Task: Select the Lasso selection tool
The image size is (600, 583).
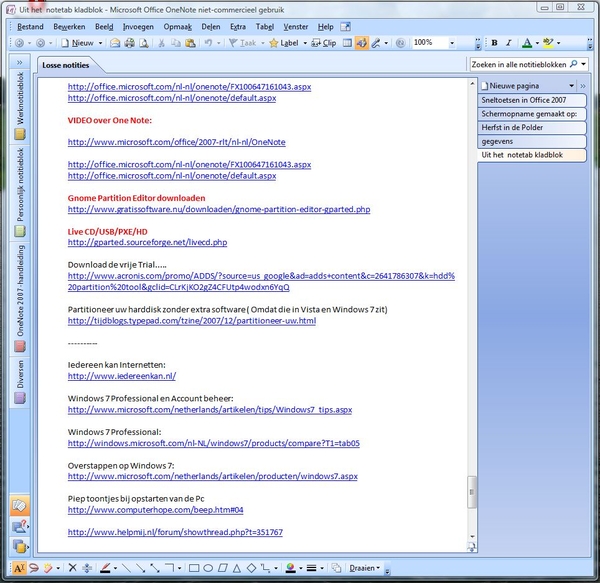Action: 34,568
